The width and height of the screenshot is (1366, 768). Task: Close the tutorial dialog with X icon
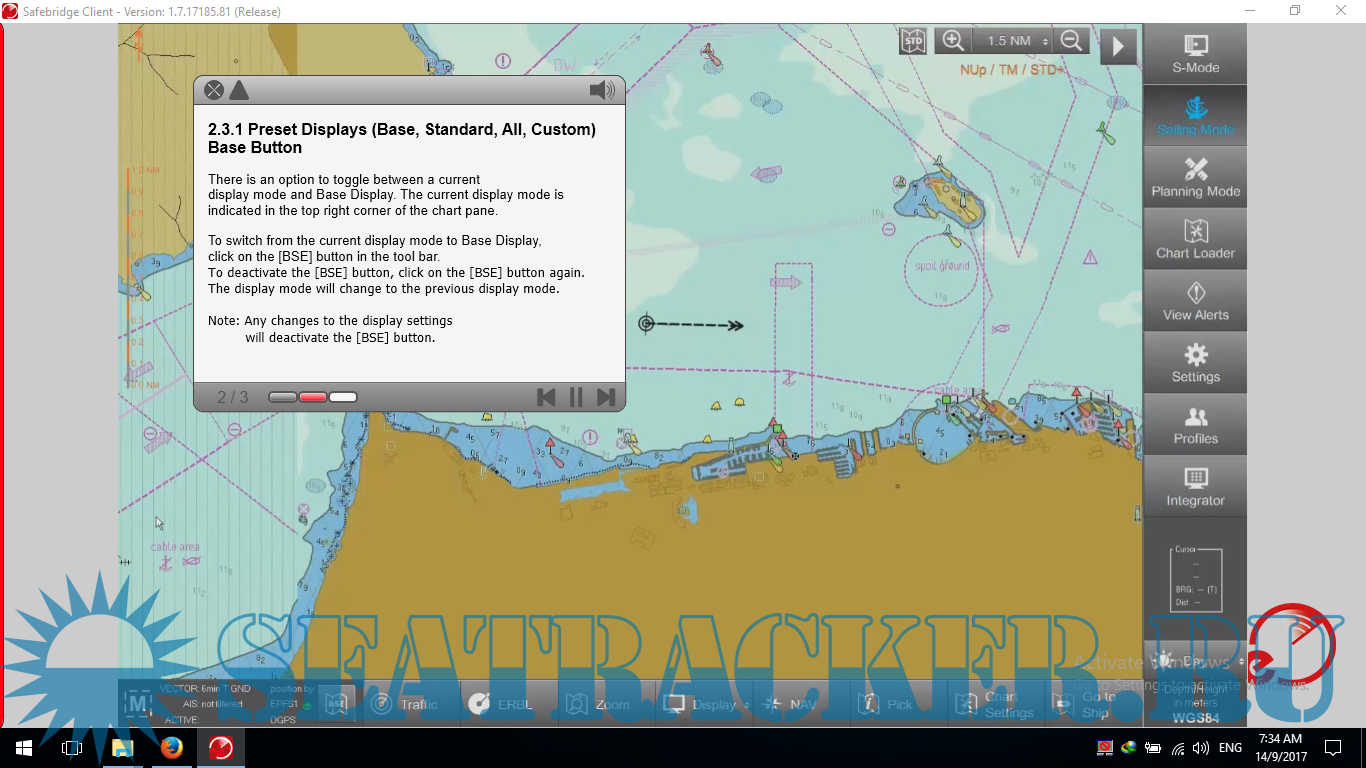[x=214, y=91]
